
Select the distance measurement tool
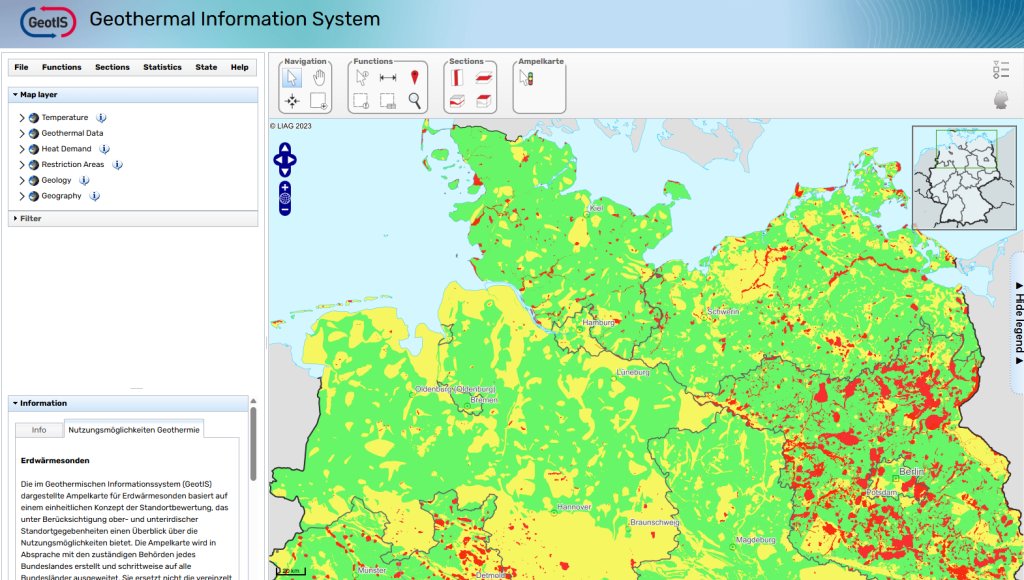click(387, 77)
